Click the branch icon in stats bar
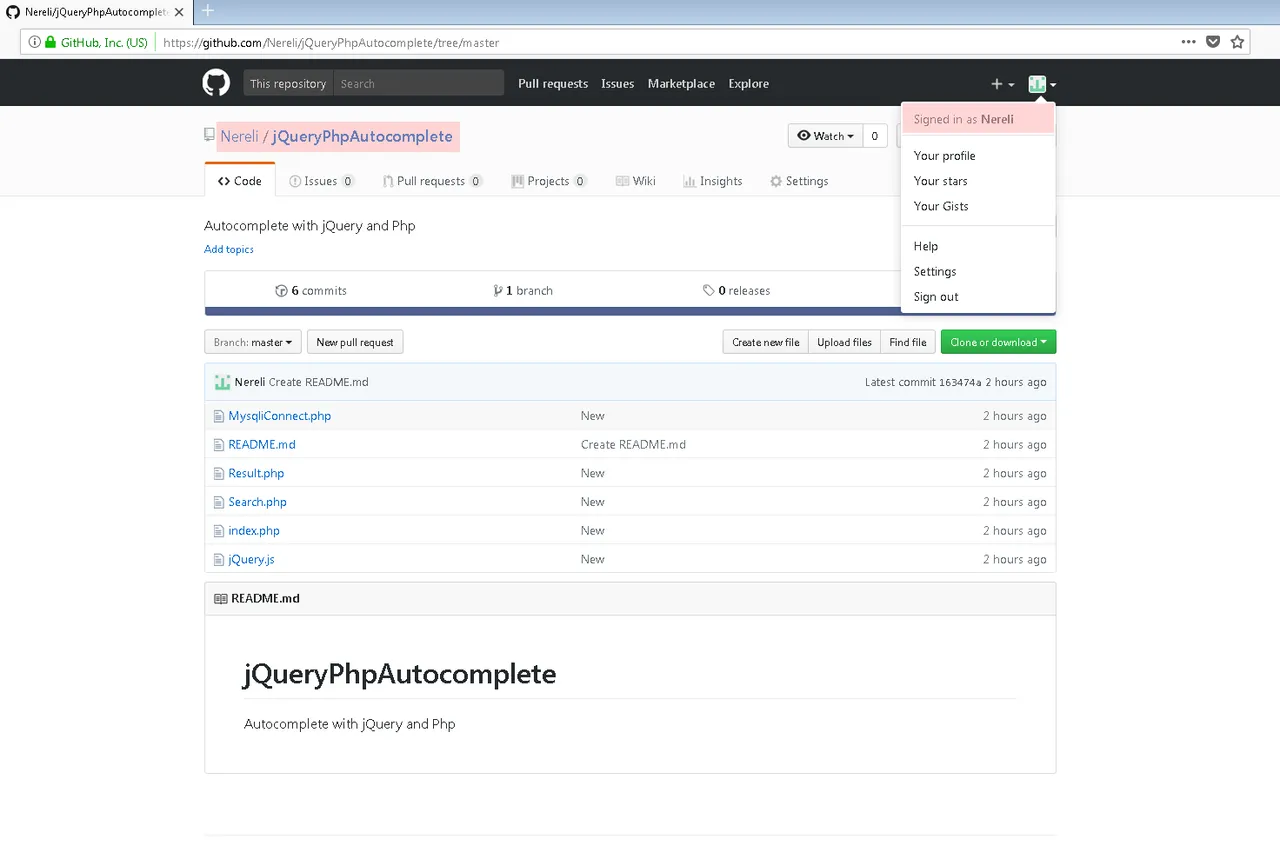The height and width of the screenshot is (852, 1280). (498, 291)
